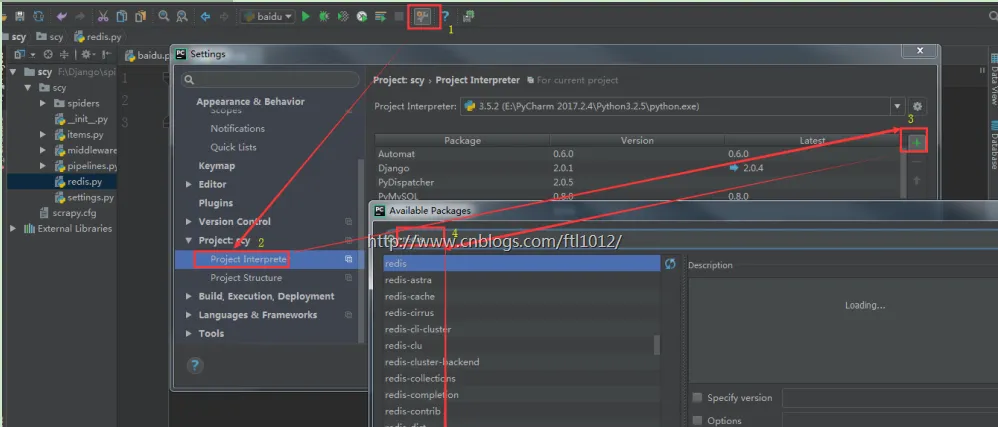Click the Copy icon in toolbar
Image resolution: width=998 pixels, height=427 pixels.
[122, 17]
